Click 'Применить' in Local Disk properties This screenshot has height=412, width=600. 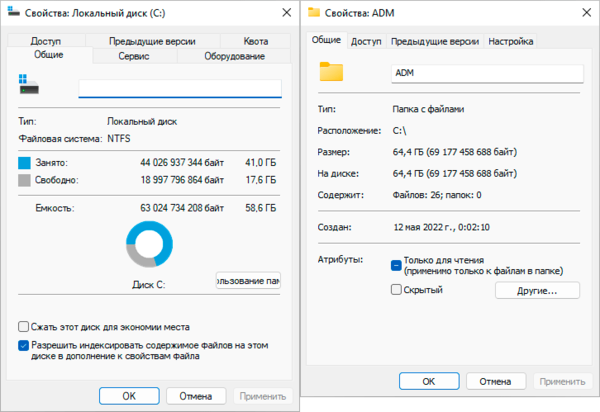[263, 396]
